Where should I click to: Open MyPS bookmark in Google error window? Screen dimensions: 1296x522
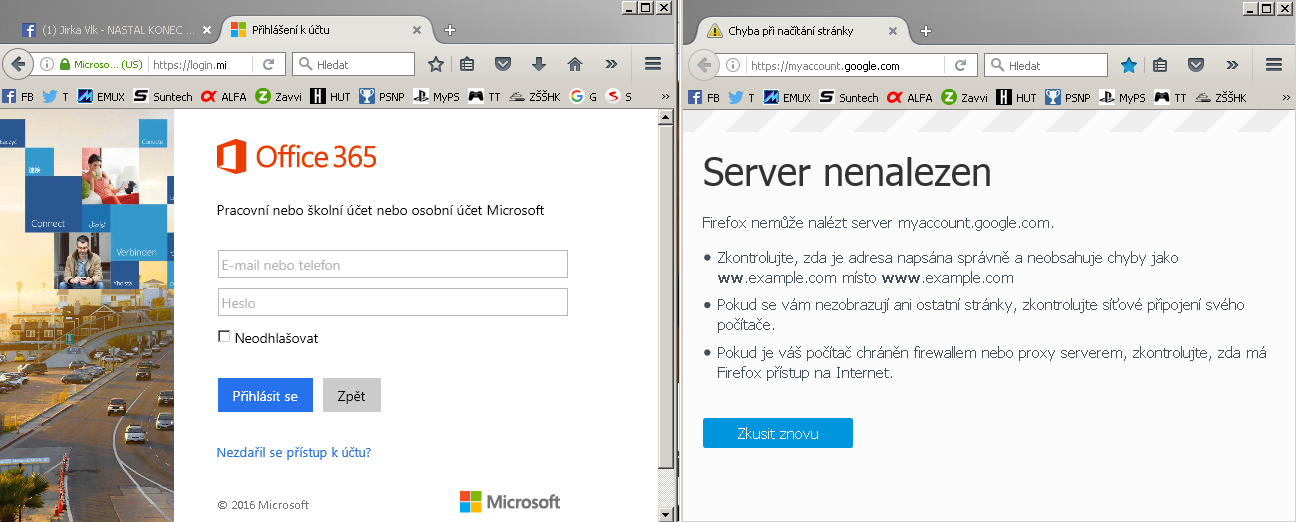click(1124, 97)
